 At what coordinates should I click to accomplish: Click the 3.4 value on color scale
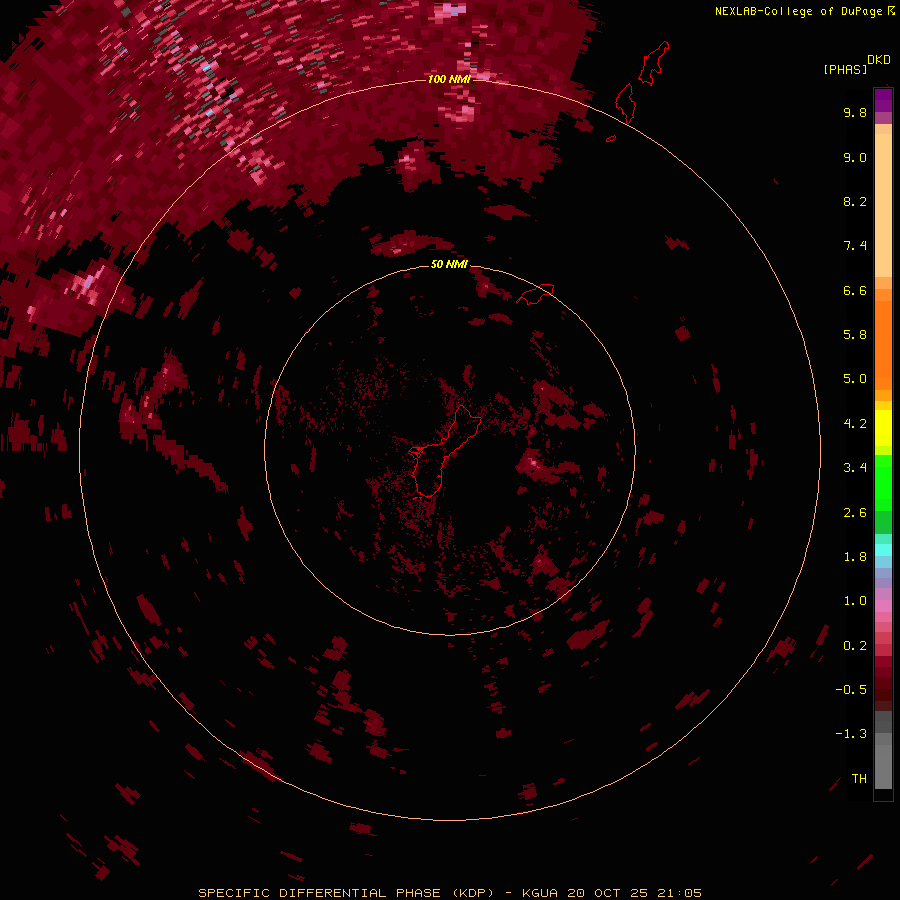point(855,468)
